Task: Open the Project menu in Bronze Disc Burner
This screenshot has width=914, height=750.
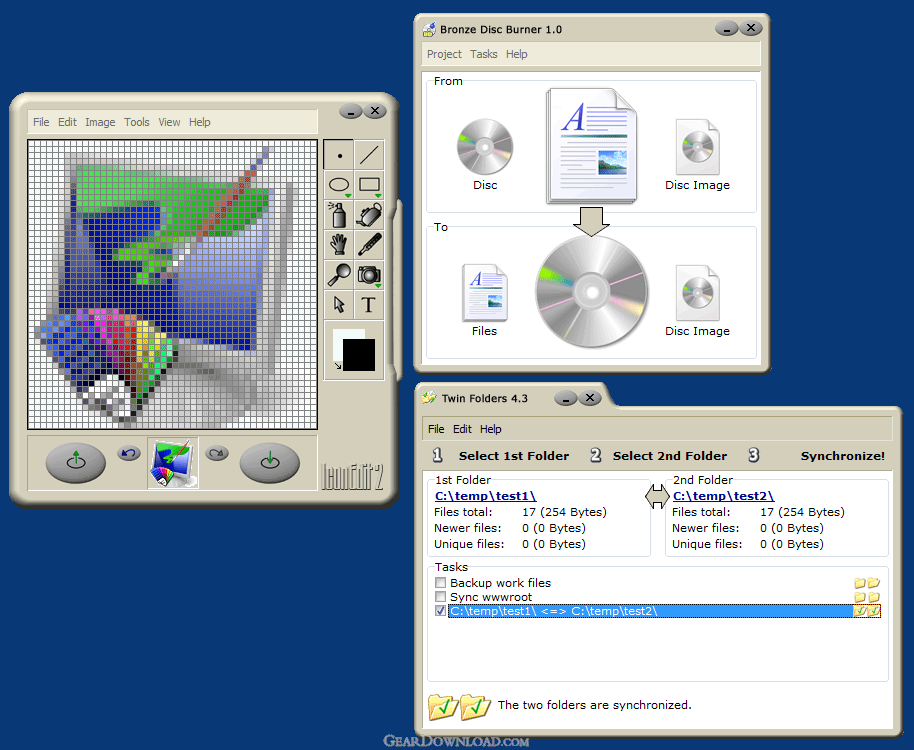Action: pos(444,54)
